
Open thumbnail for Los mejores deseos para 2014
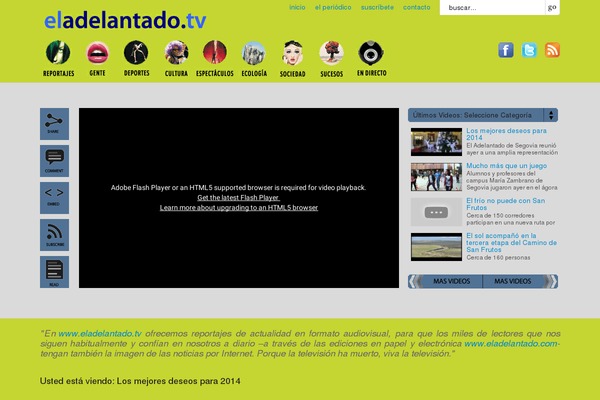436,142
